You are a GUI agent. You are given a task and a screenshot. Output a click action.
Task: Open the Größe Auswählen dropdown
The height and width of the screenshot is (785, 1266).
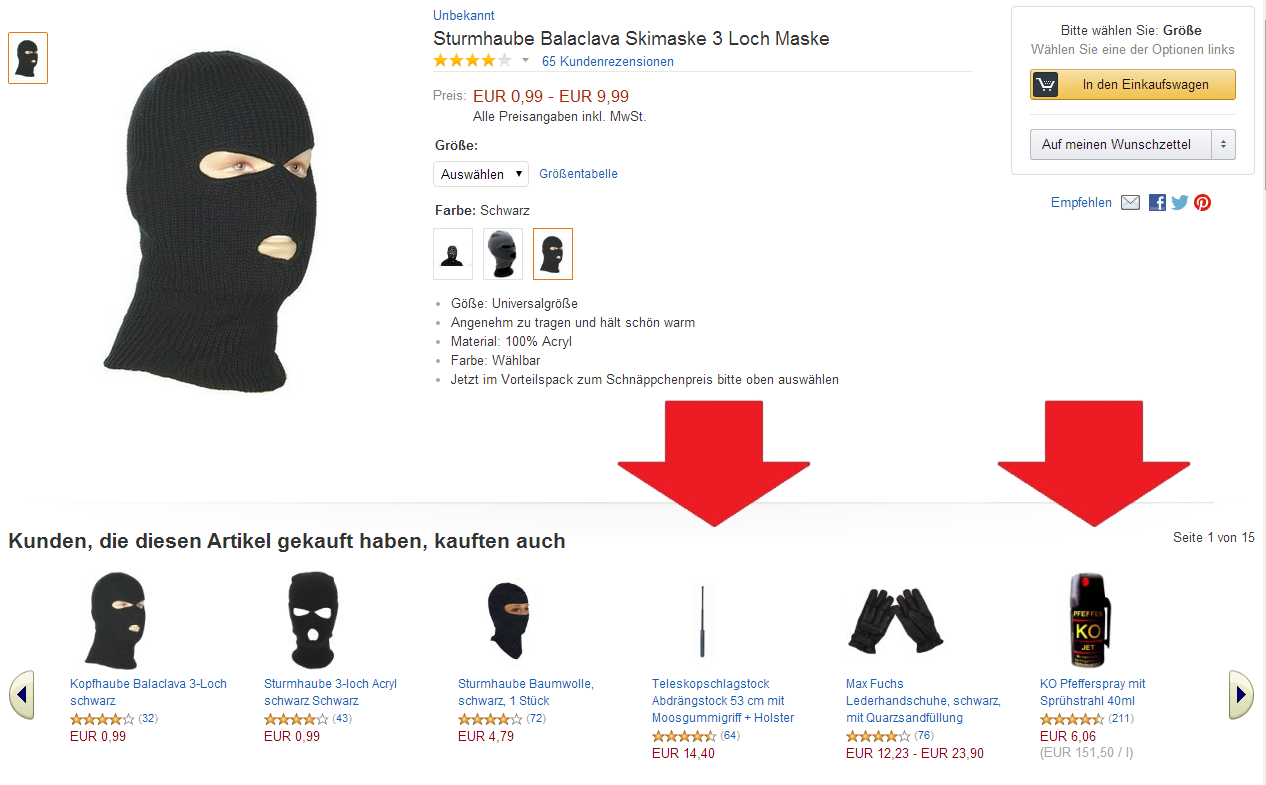point(481,174)
